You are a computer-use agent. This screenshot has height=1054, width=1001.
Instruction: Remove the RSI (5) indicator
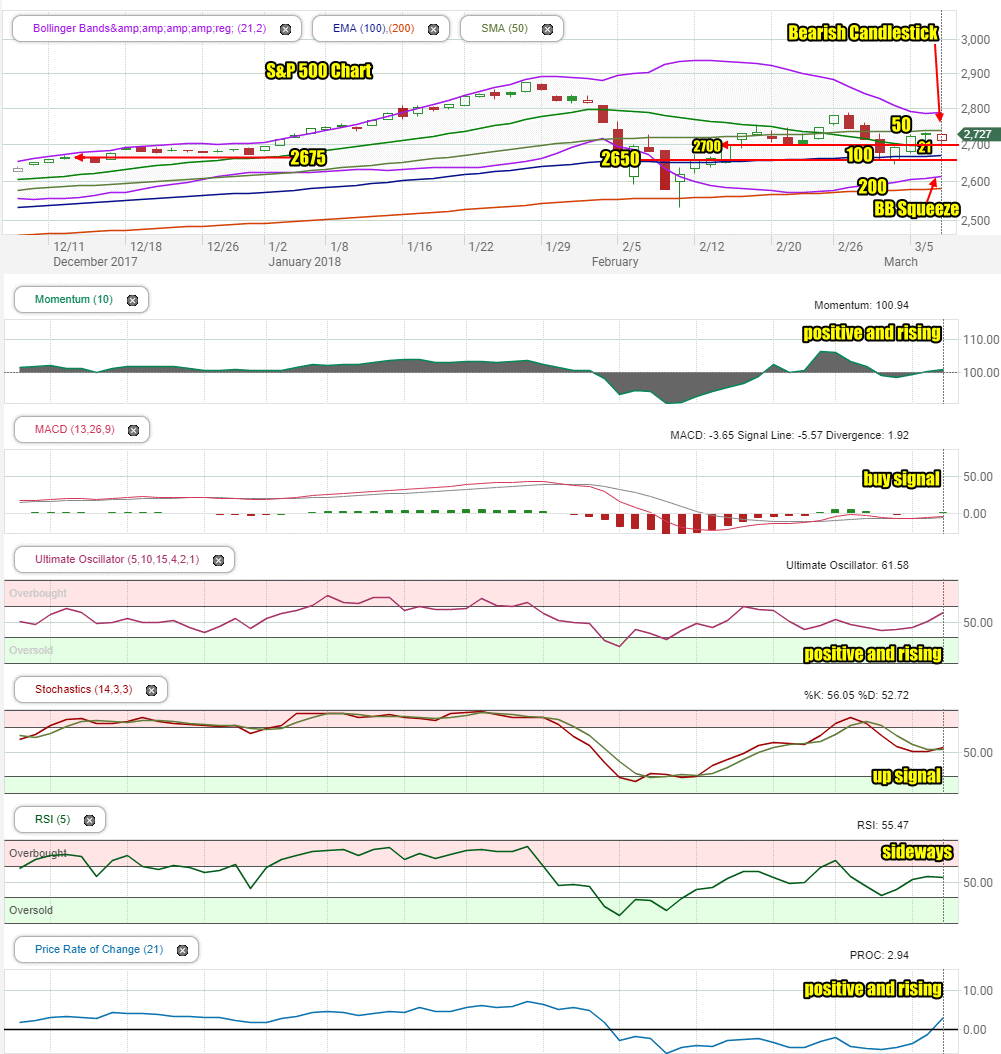[x=89, y=820]
